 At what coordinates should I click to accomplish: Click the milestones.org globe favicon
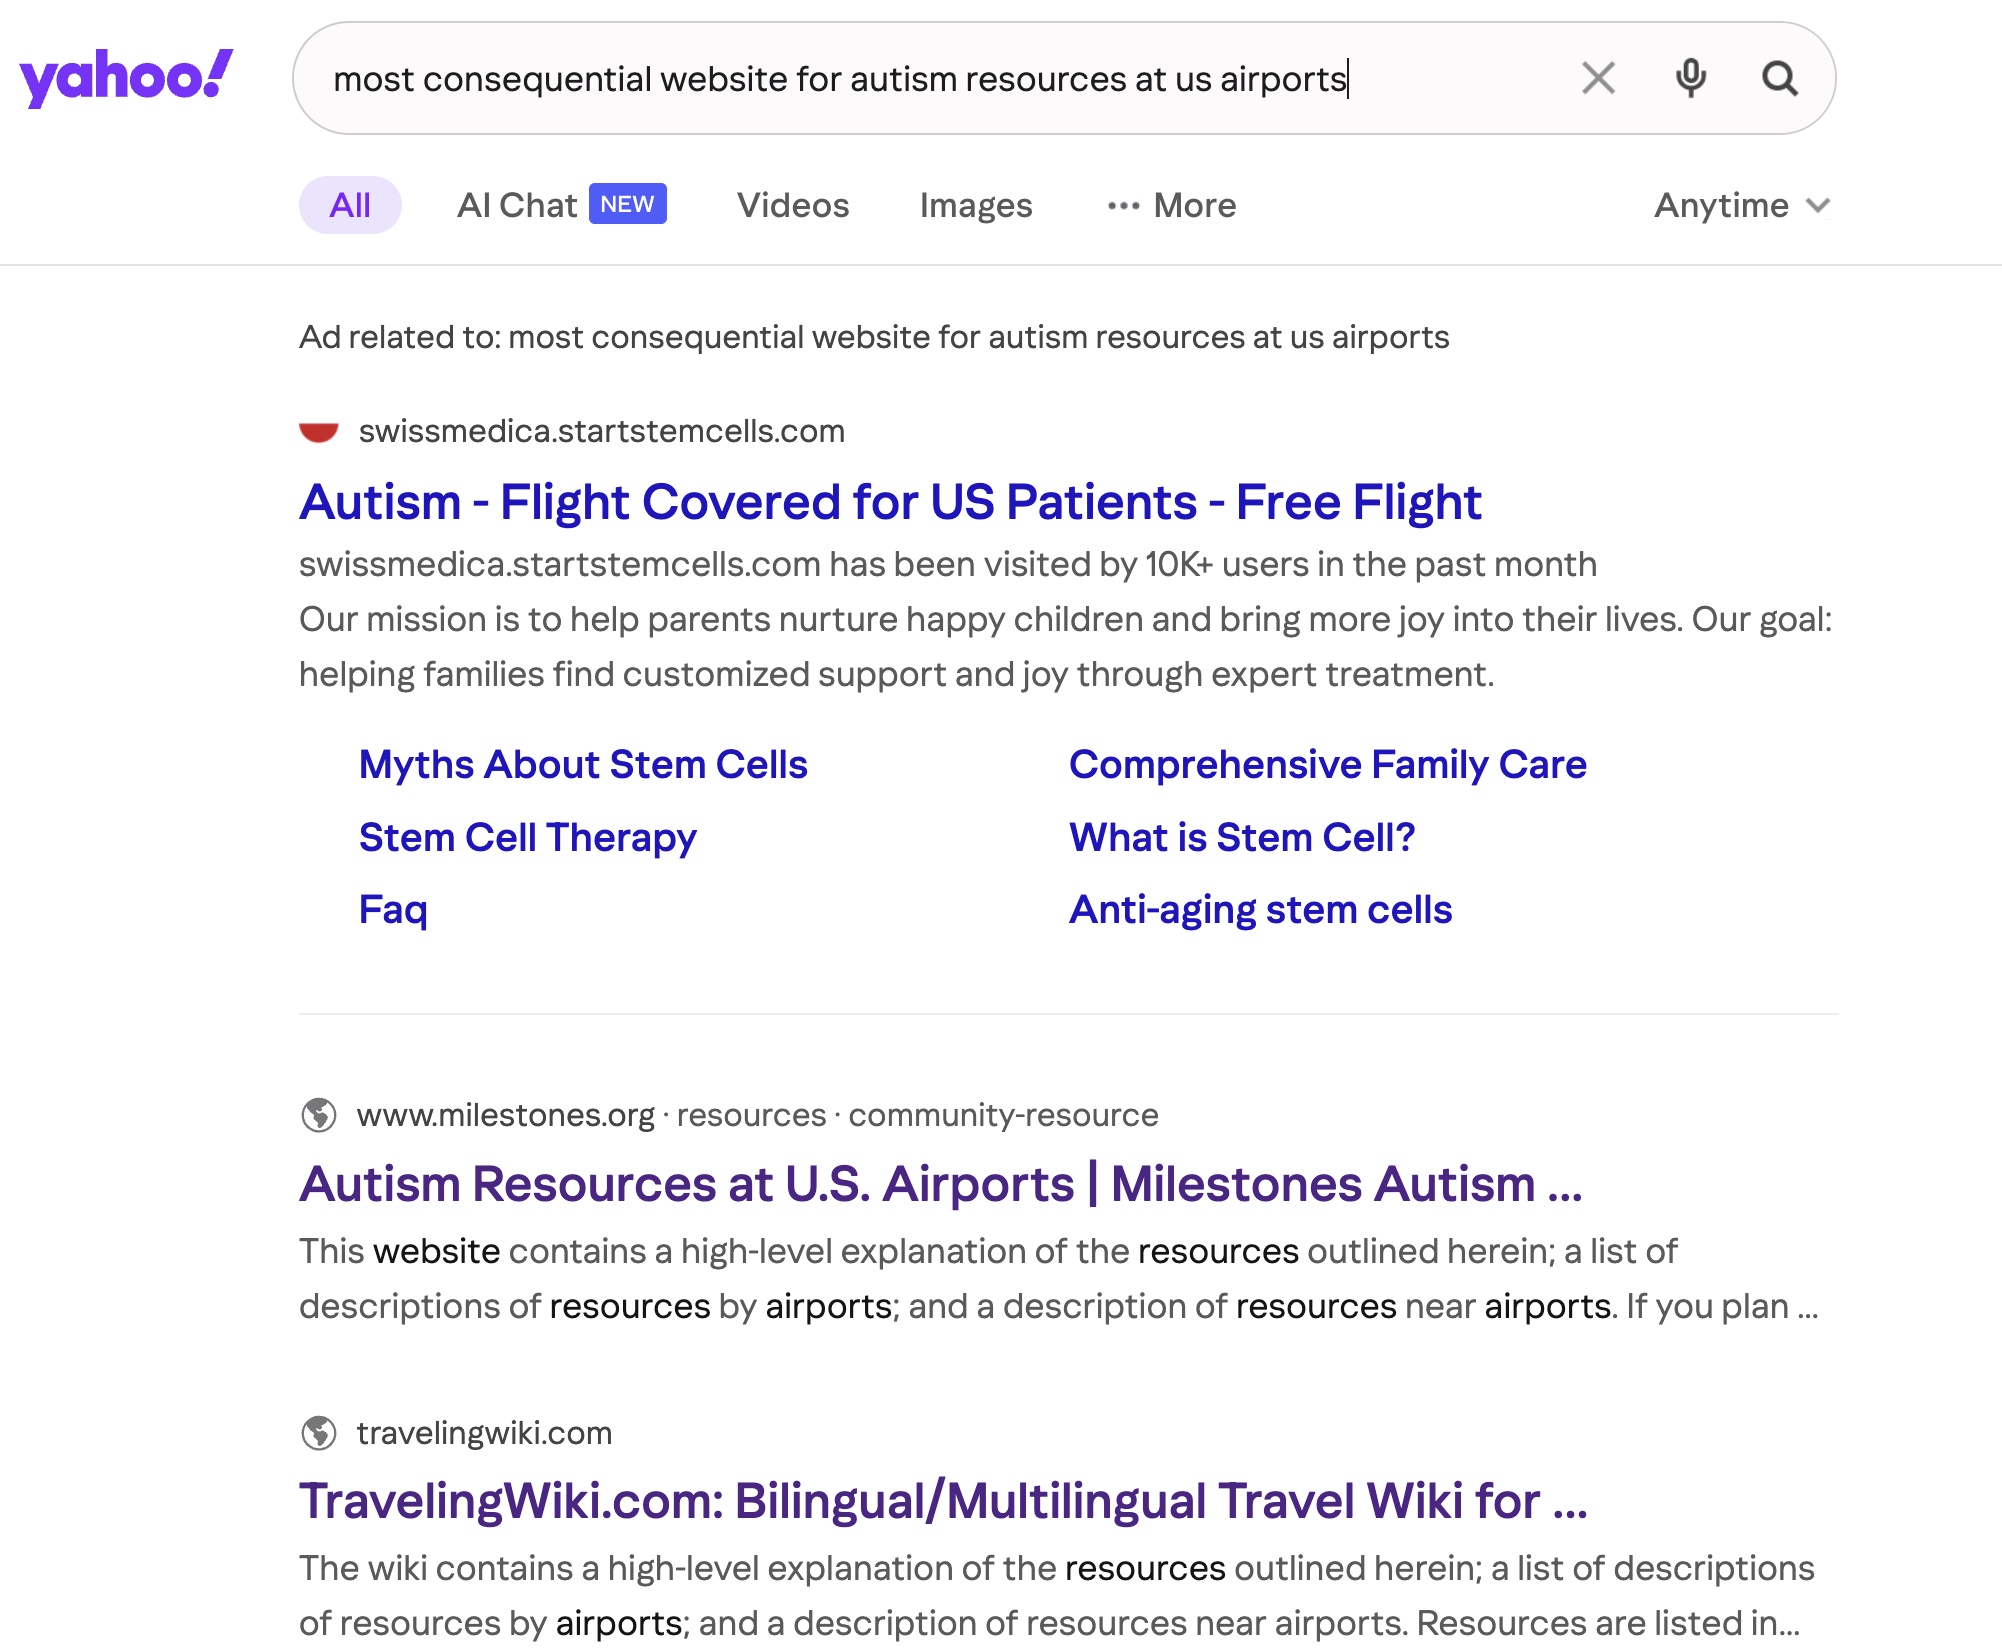pyautogui.click(x=319, y=1115)
